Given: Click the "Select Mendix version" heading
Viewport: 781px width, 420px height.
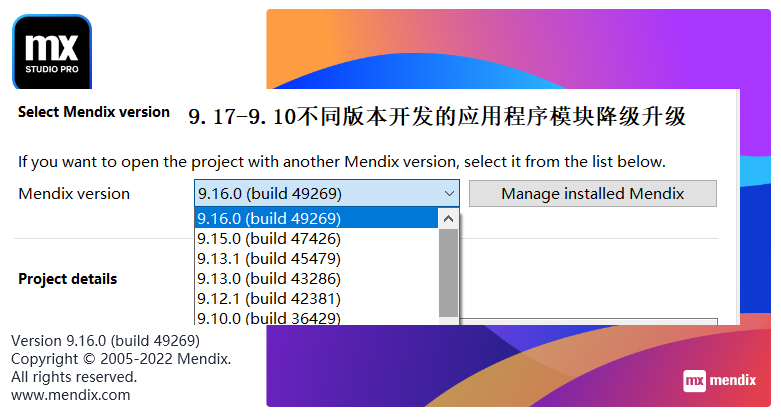Looking at the screenshot, I should point(94,112).
